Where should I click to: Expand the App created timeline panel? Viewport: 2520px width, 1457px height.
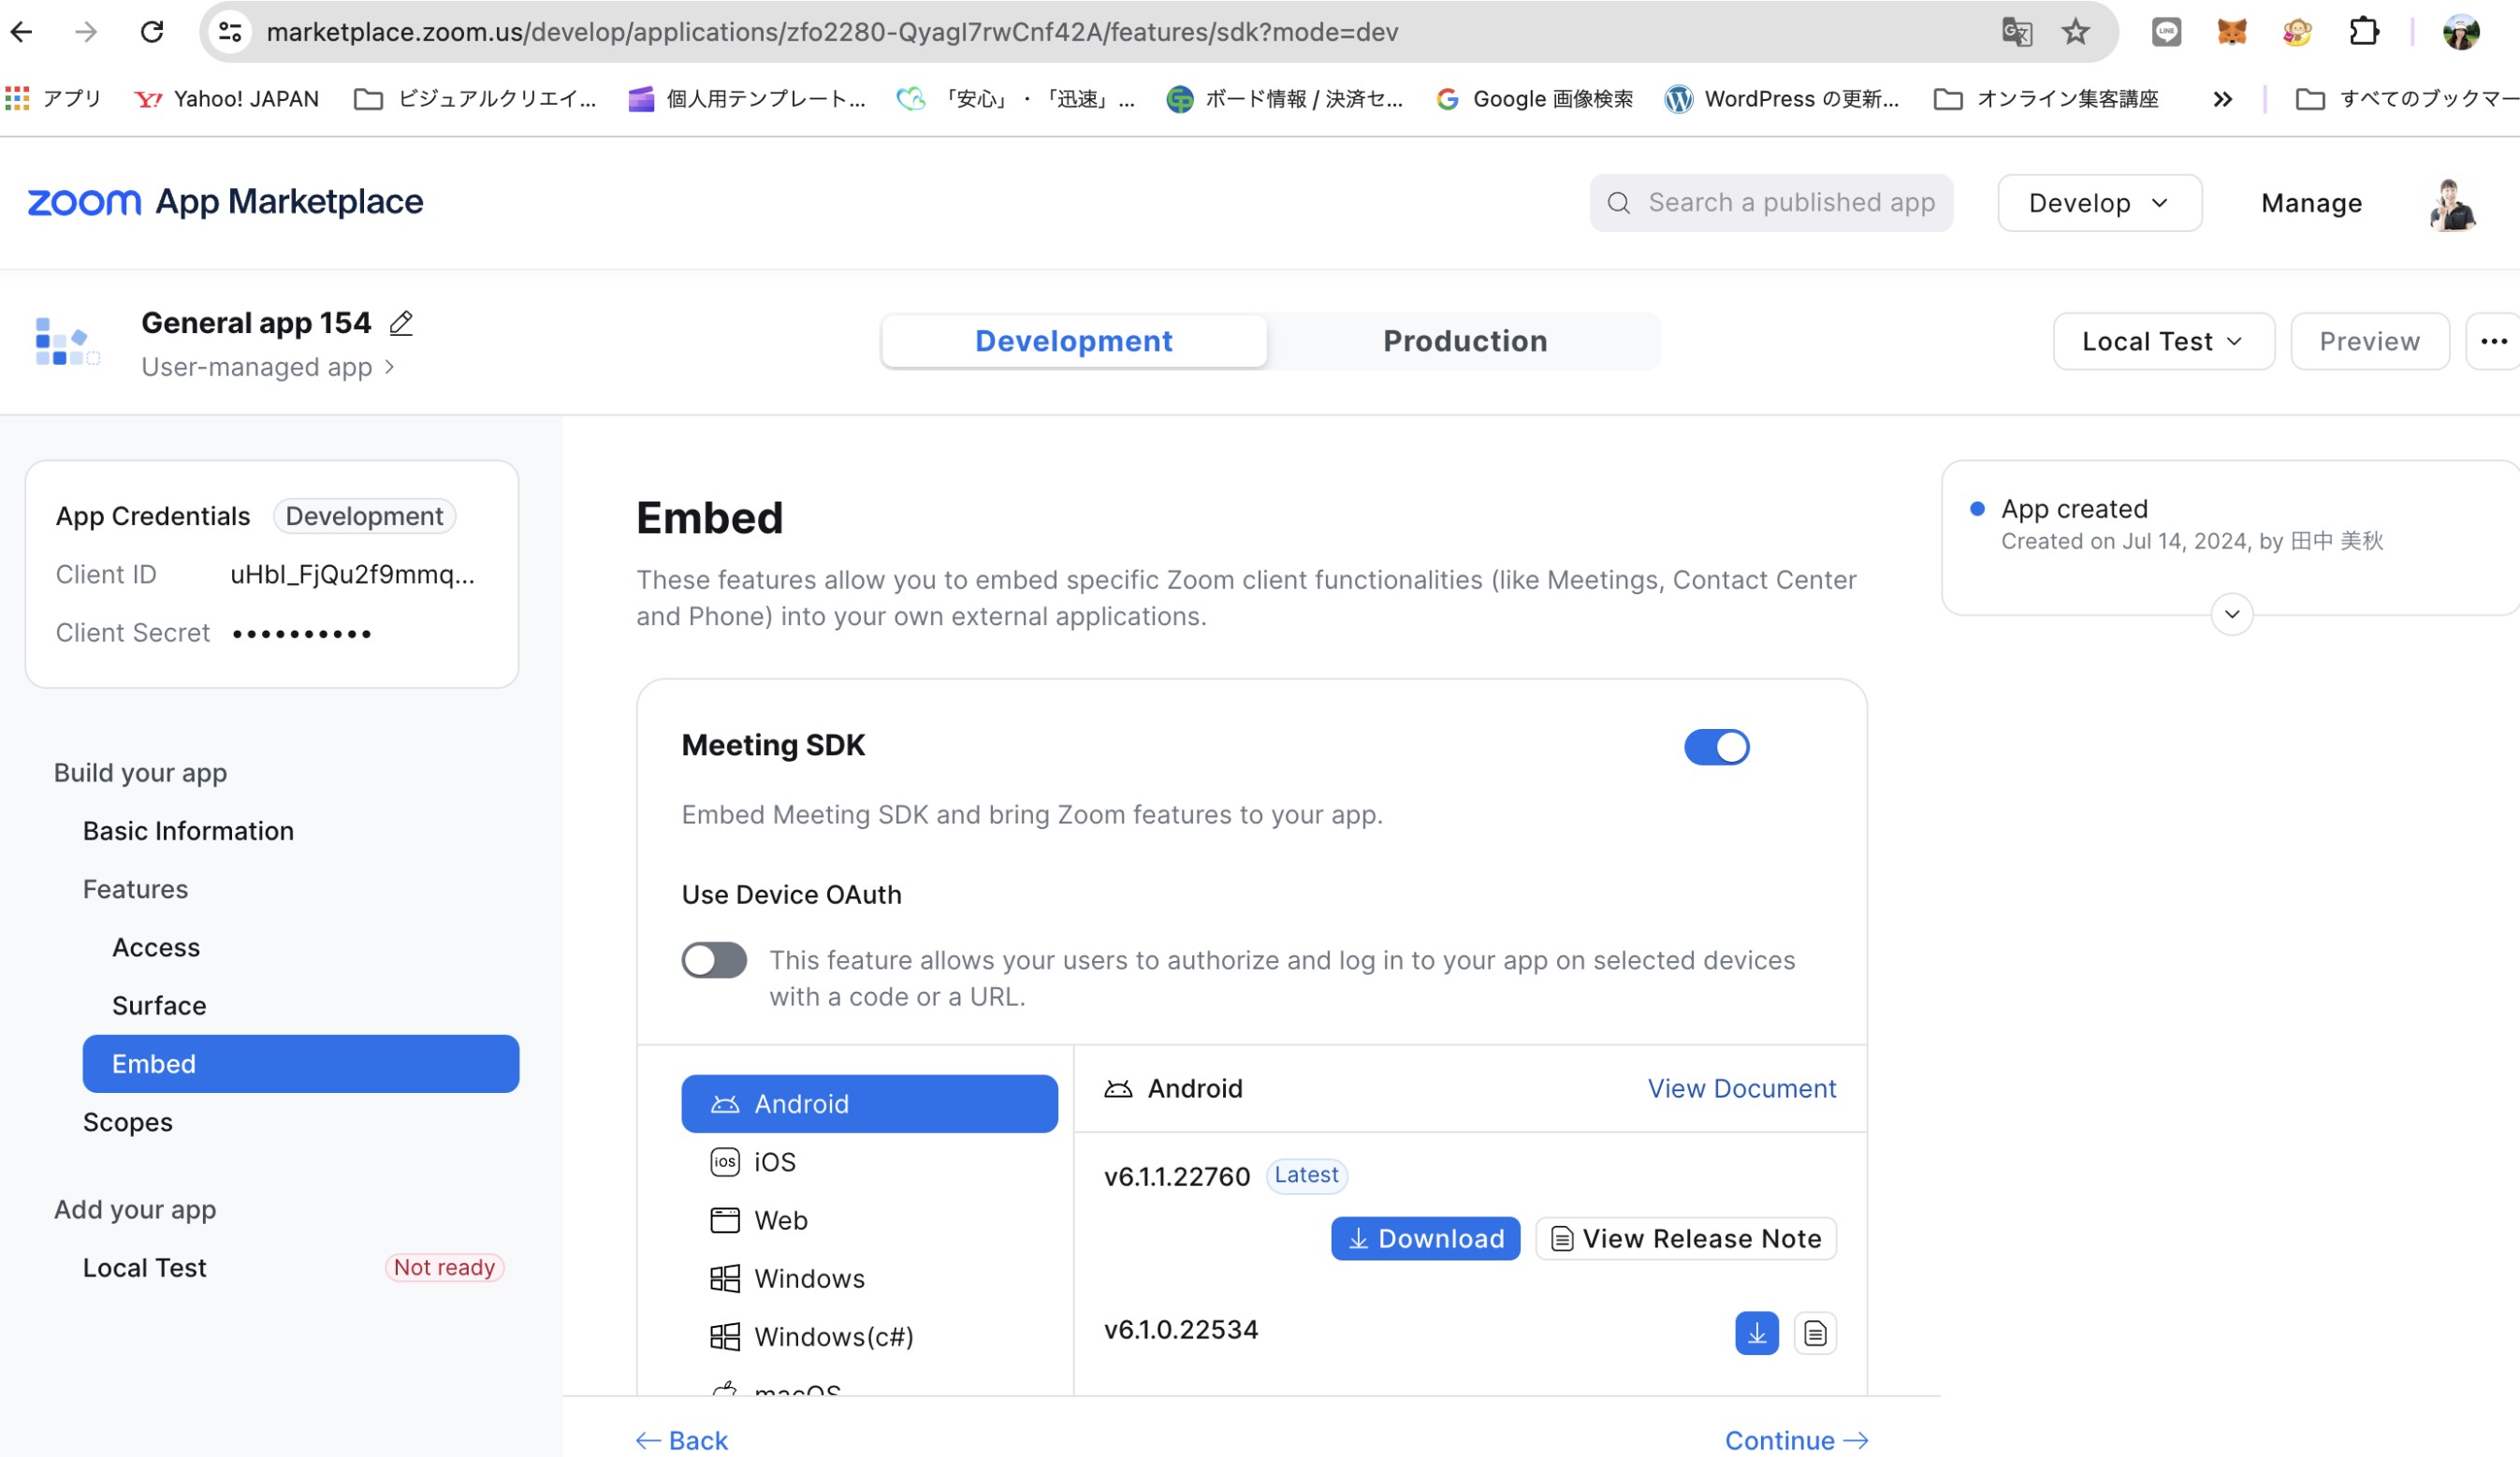[x=2231, y=614]
